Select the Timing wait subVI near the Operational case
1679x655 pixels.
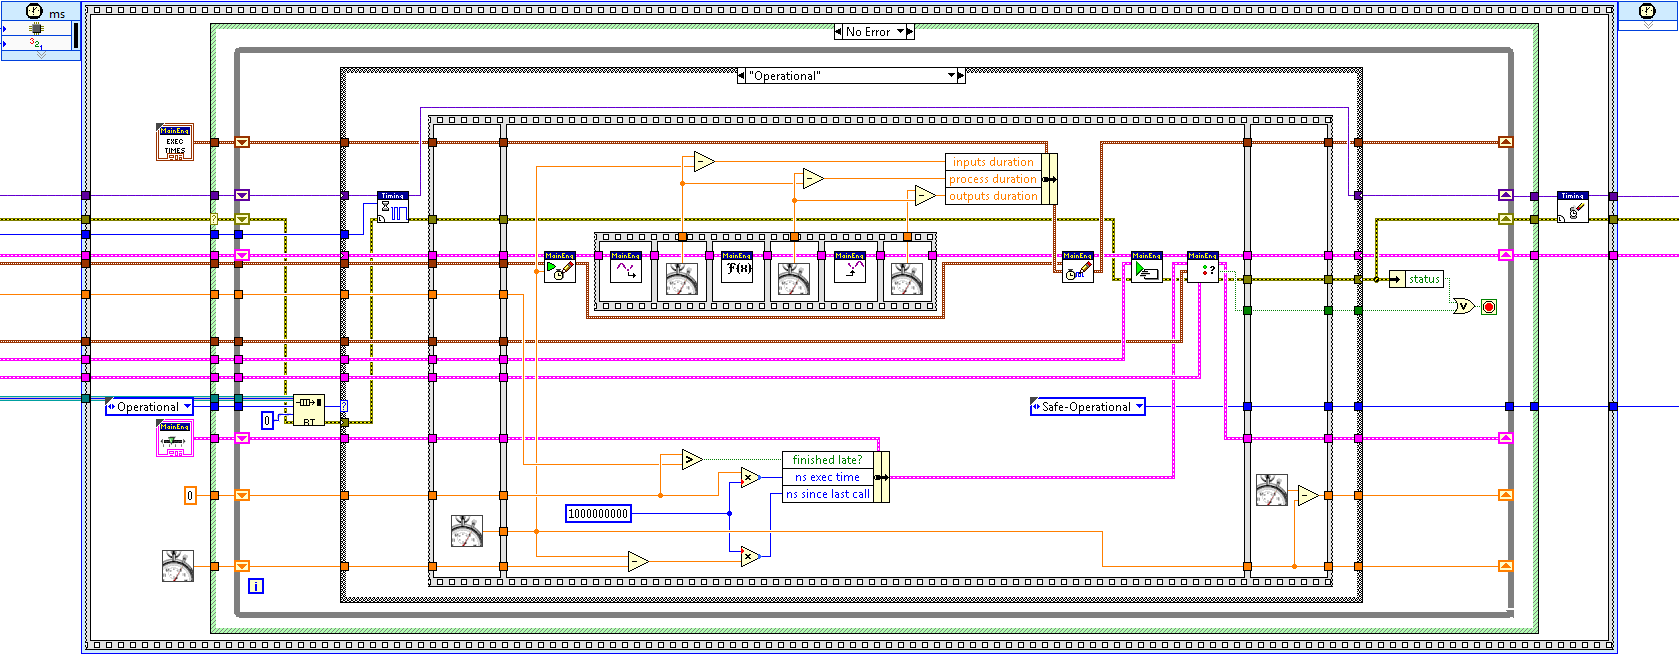393,207
